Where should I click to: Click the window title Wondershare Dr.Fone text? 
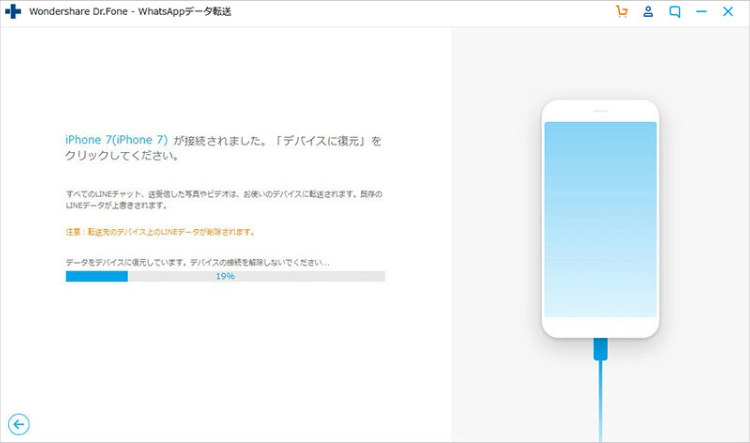click(x=130, y=11)
